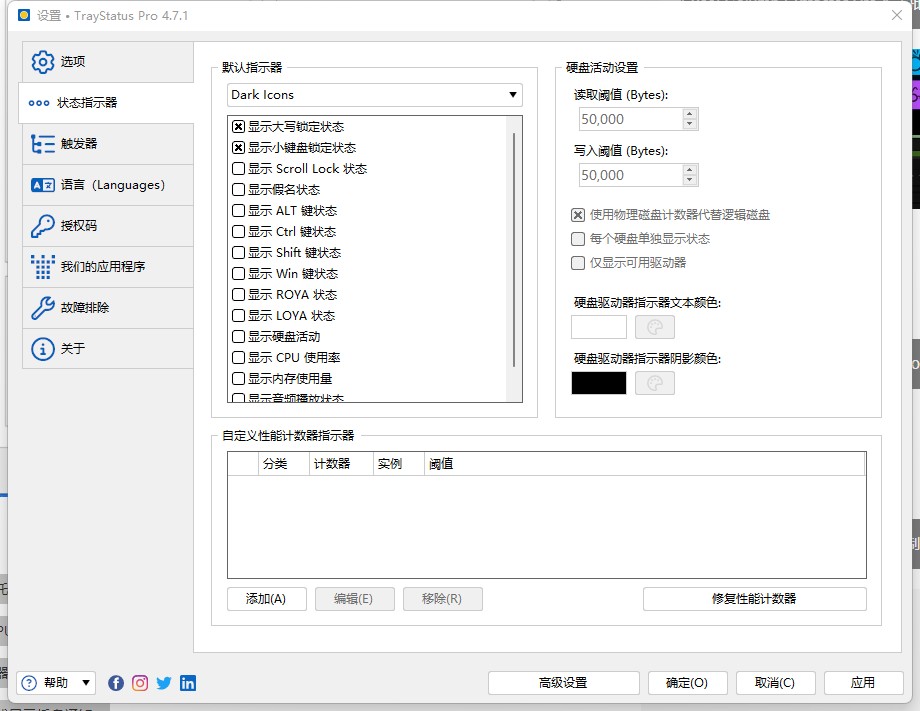Image resolution: width=920 pixels, height=711 pixels.
Task: Open the LinkedIn icon link
Action: pyautogui.click(x=188, y=683)
